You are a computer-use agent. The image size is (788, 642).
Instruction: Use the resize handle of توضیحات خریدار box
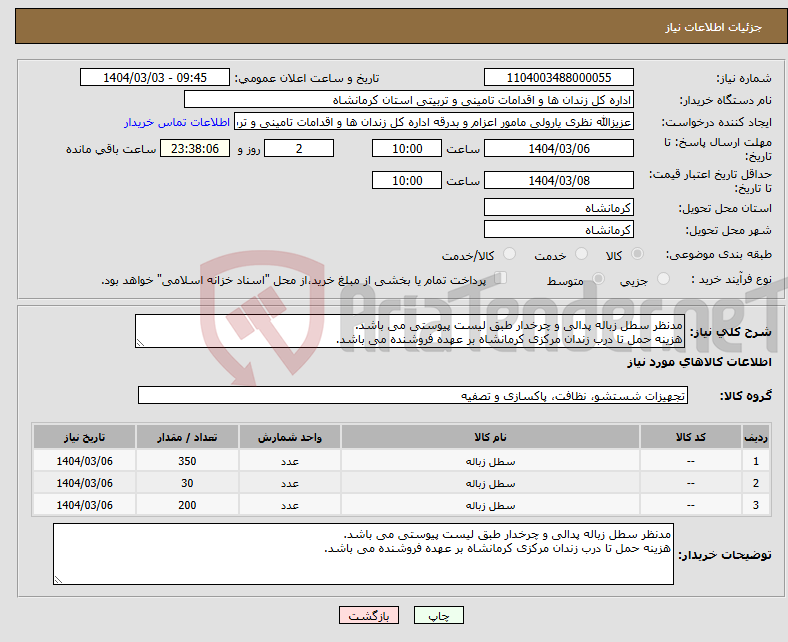click(x=58, y=580)
